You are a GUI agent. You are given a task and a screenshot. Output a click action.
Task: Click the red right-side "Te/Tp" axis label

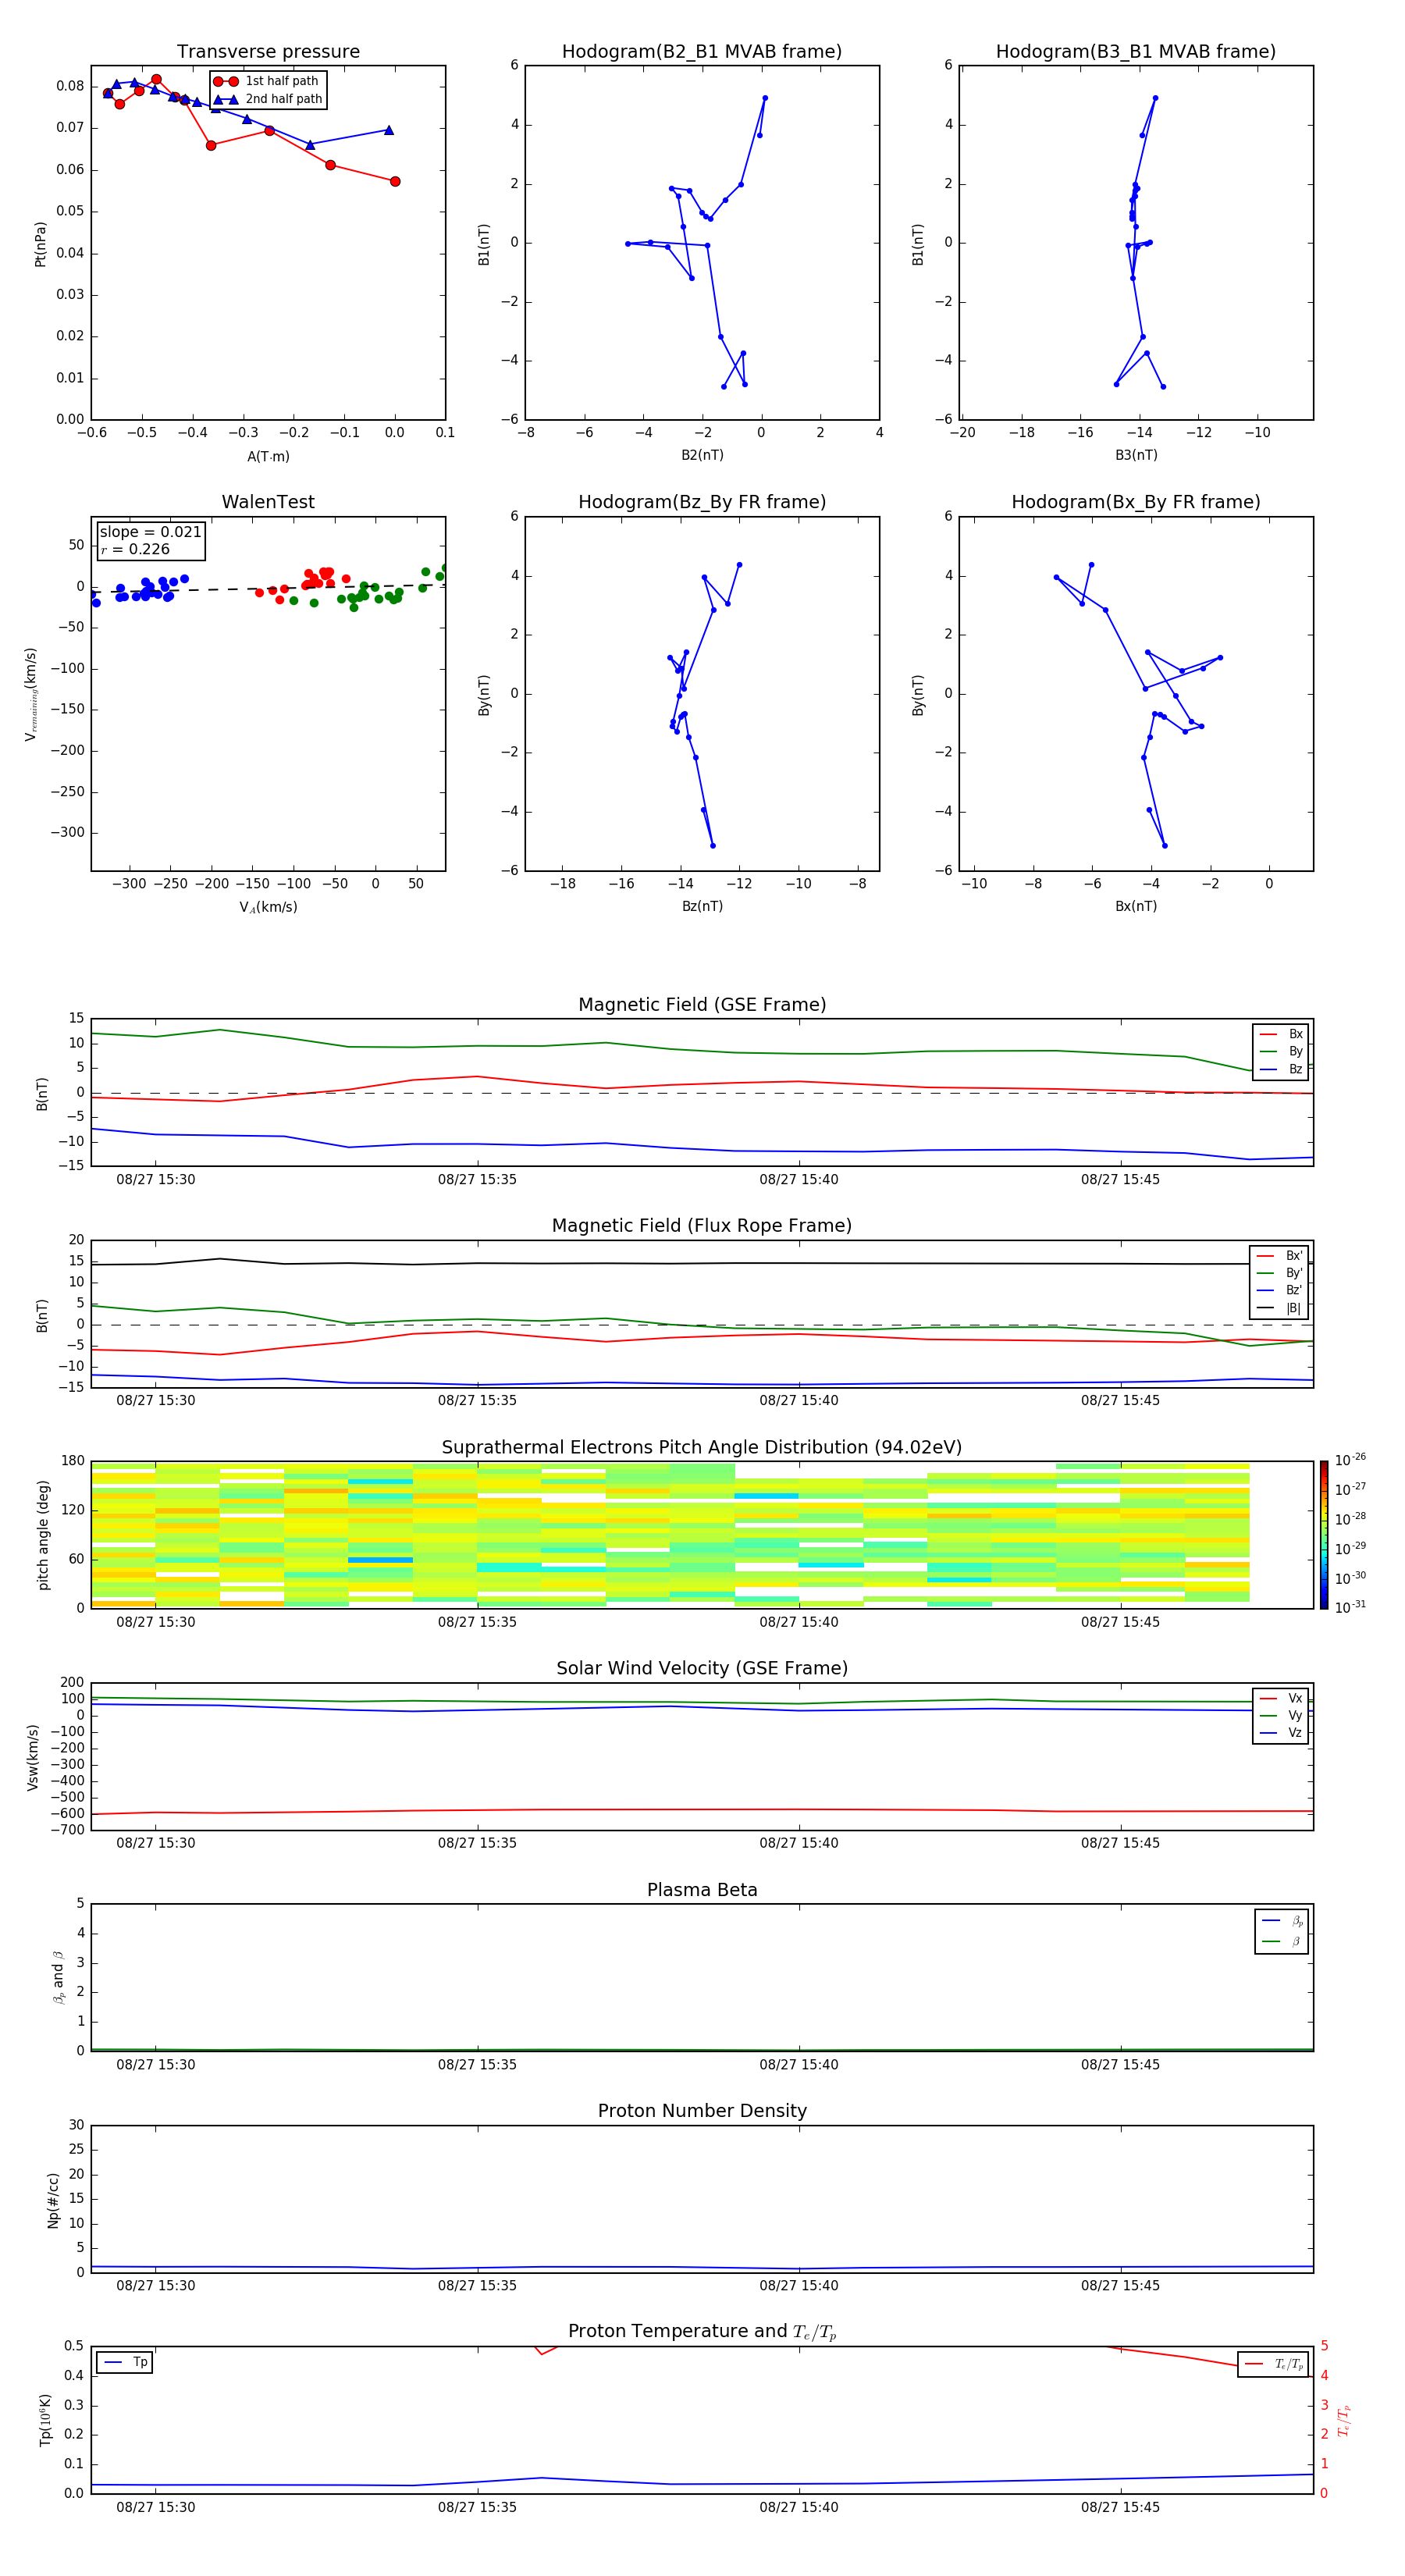pos(1344,2420)
